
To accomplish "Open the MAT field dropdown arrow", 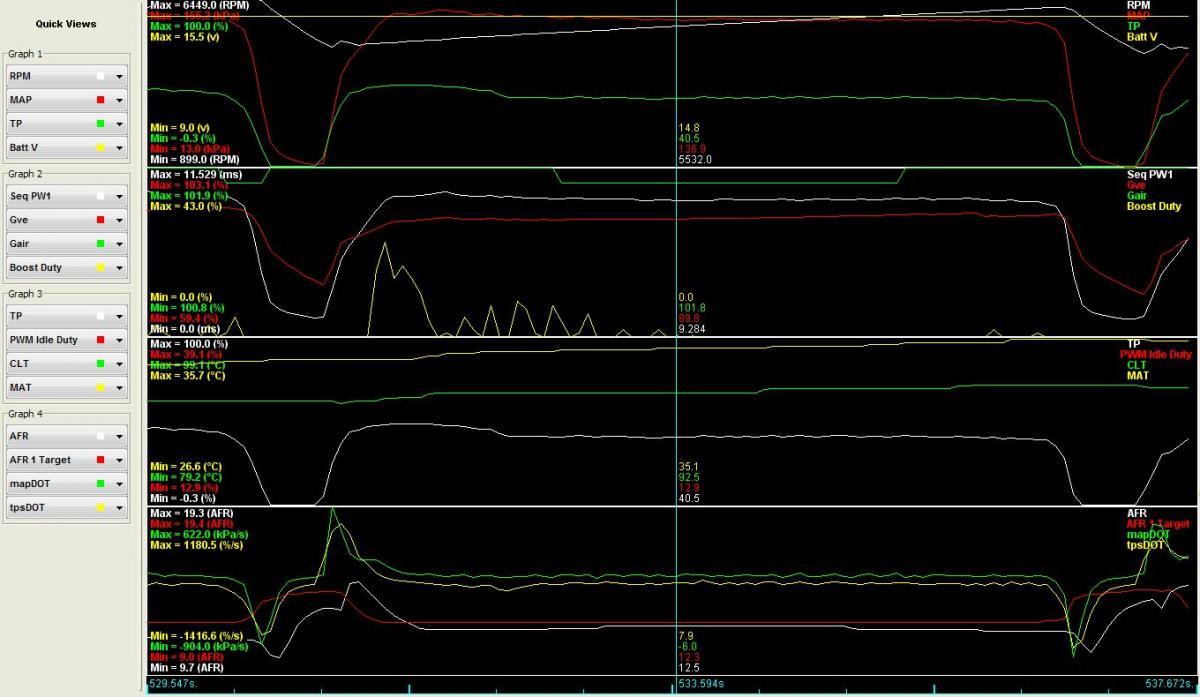I will coord(119,388).
